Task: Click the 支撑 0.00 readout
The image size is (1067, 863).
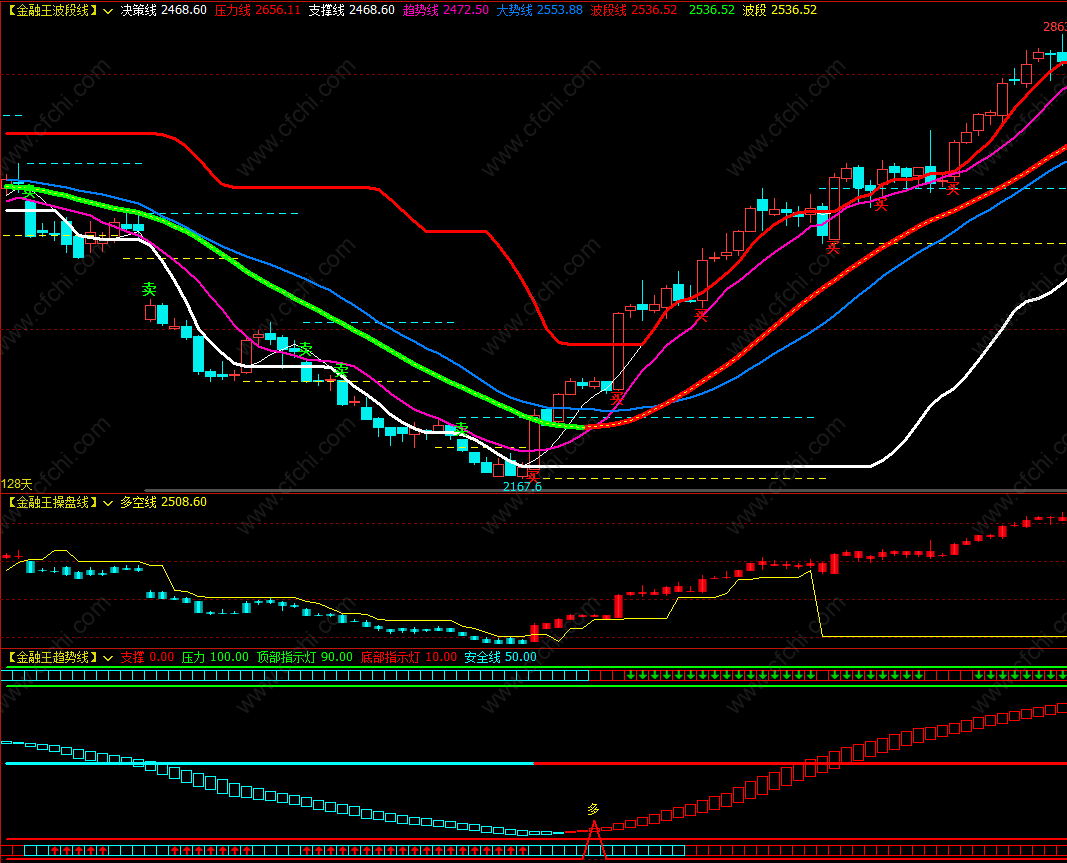Action: point(147,657)
